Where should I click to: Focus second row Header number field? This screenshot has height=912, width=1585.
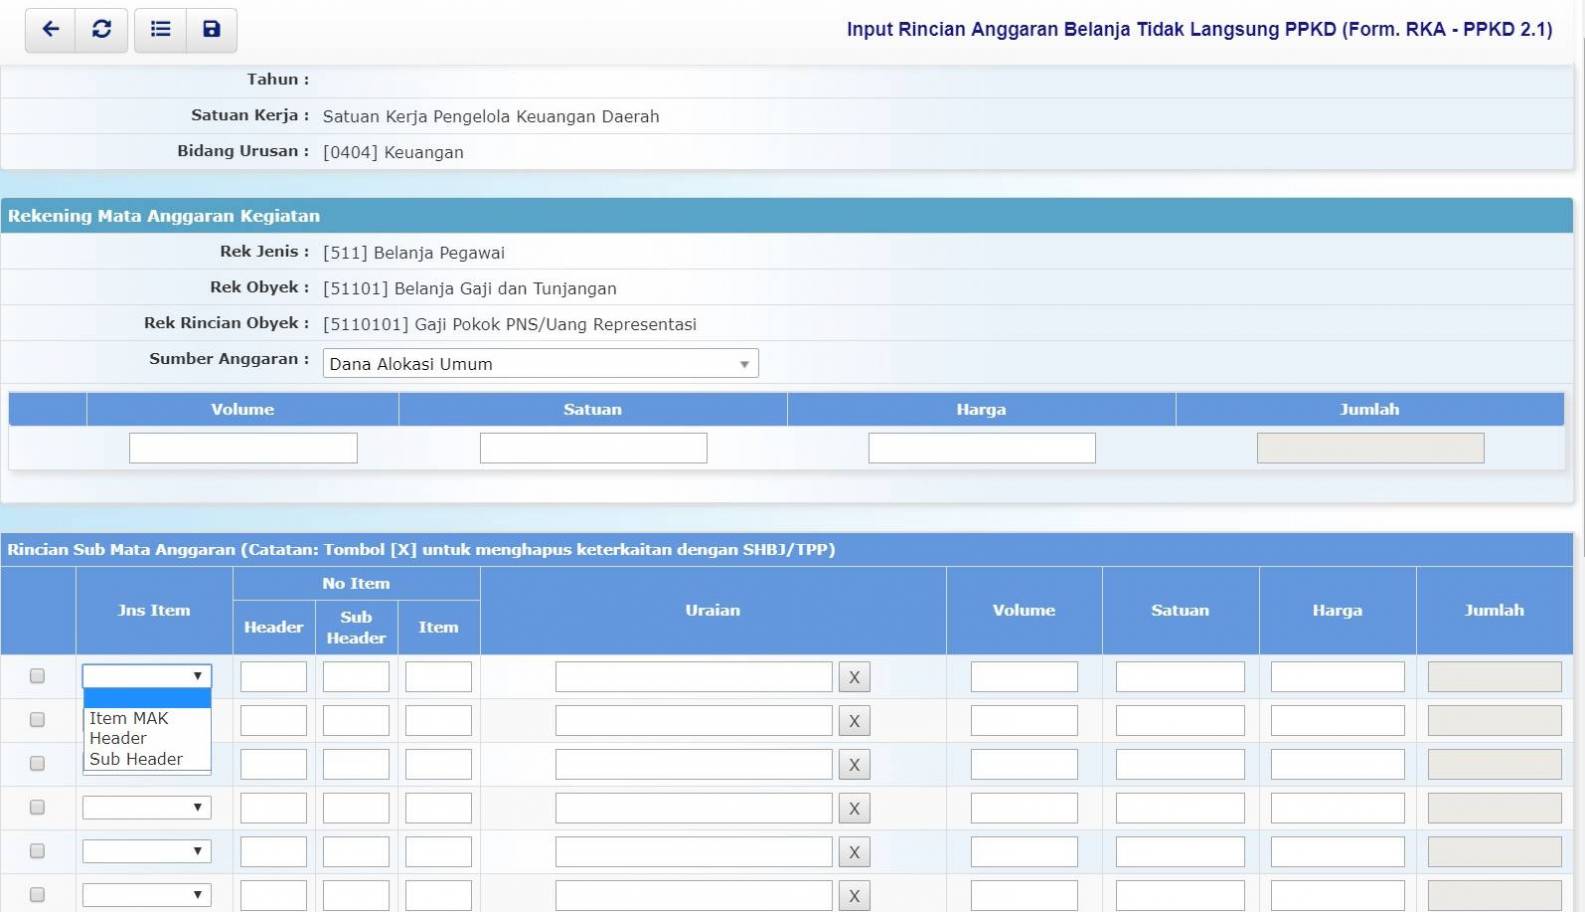[x=273, y=721]
